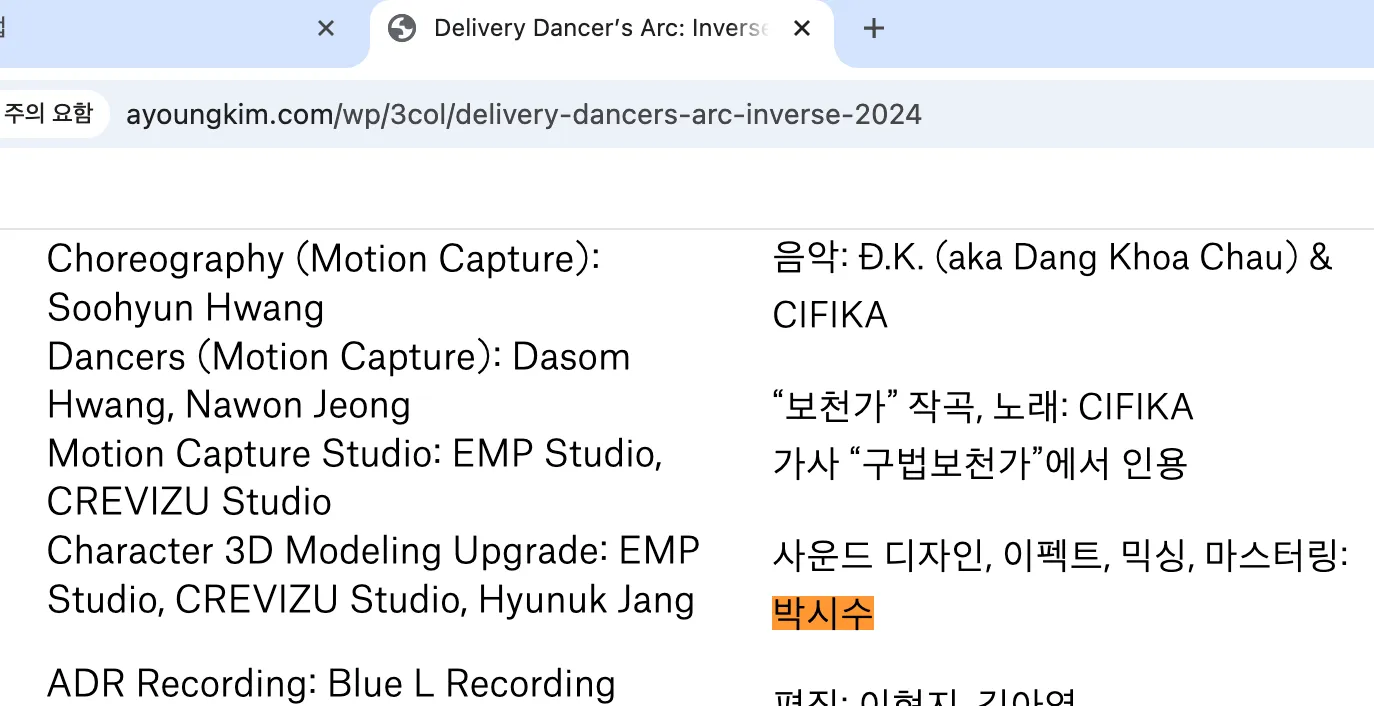The width and height of the screenshot is (1374, 706).
Task: Open a new tab with the plus button
Action: (x=874, y=29)
